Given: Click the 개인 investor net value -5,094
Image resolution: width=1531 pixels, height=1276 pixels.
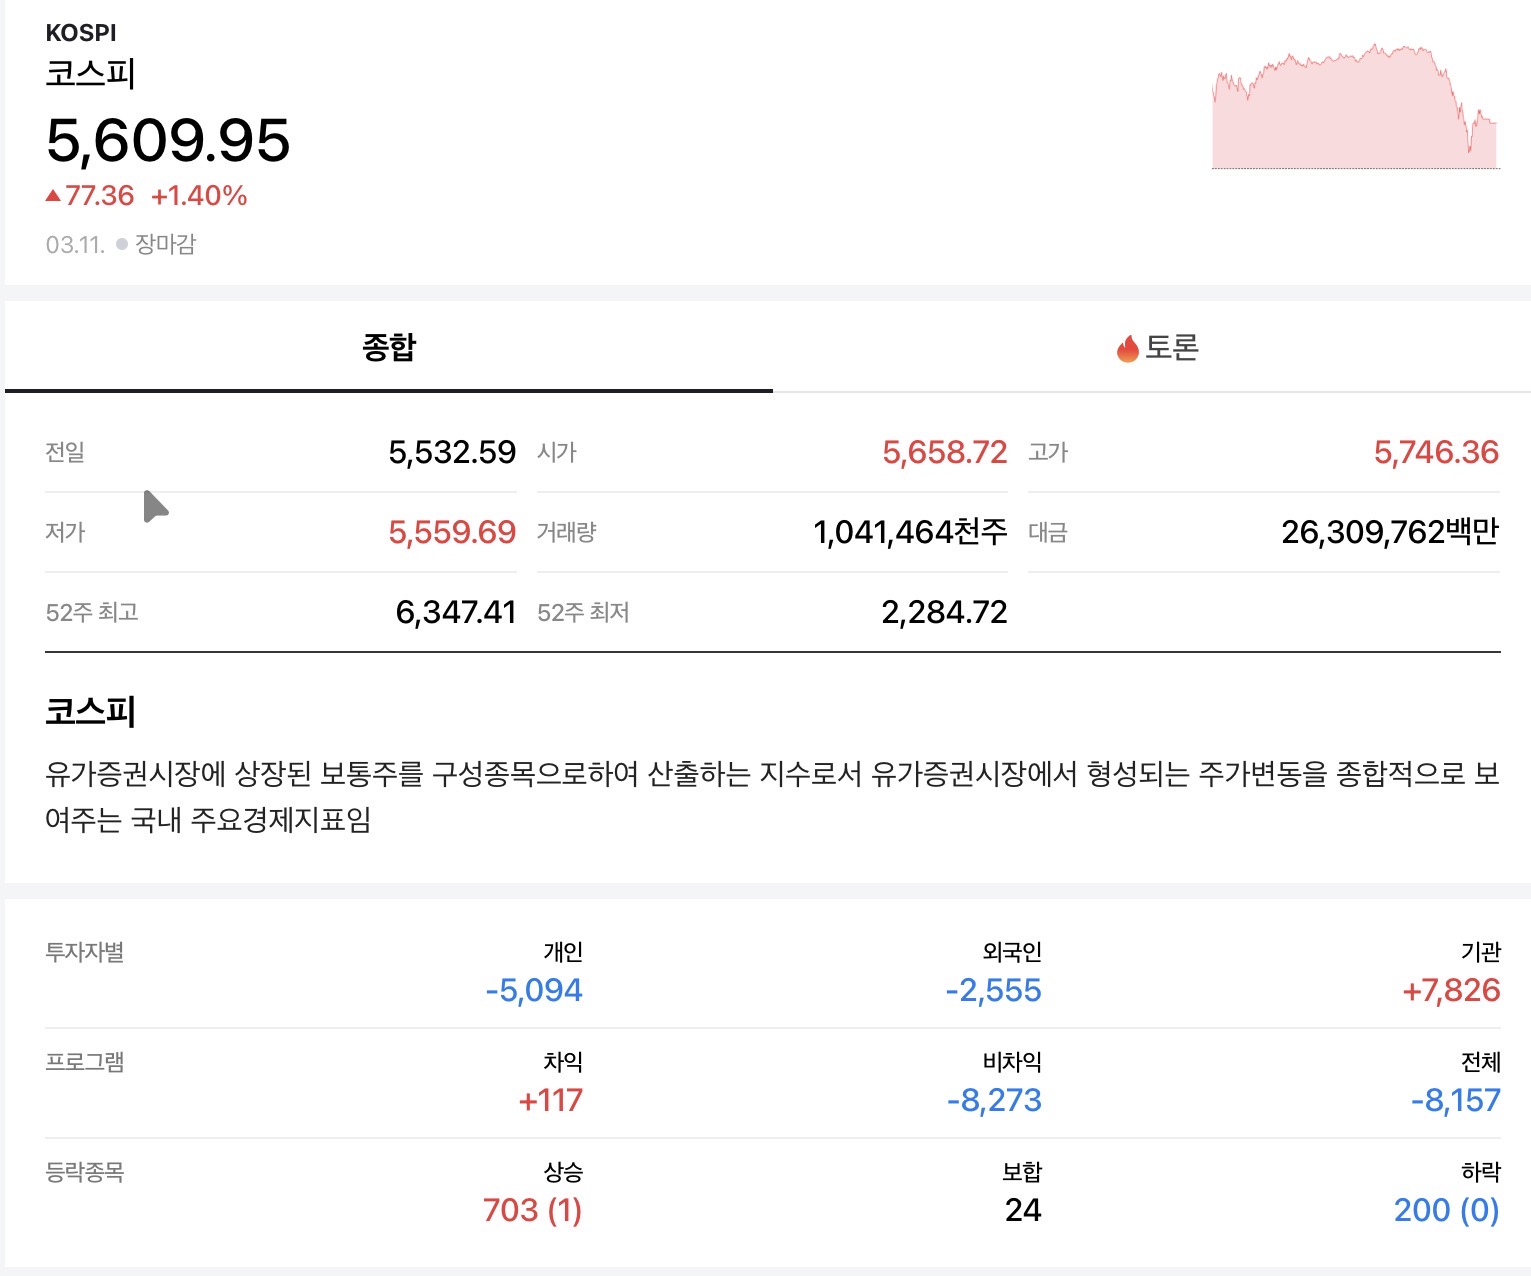Looking at the screenshot, I should (534, 990).
